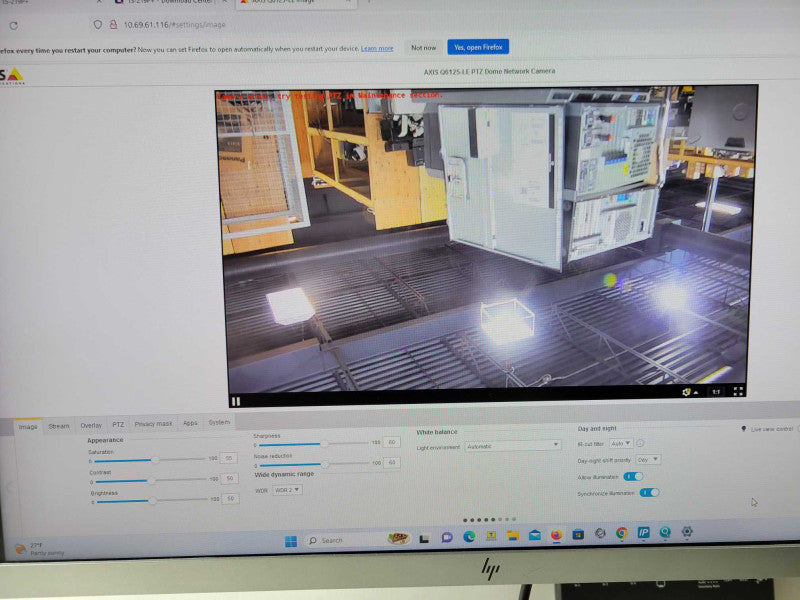Click Yes, open Firefox button
The height and width of the screenshot is (600, 800).
tap(478, 47)
